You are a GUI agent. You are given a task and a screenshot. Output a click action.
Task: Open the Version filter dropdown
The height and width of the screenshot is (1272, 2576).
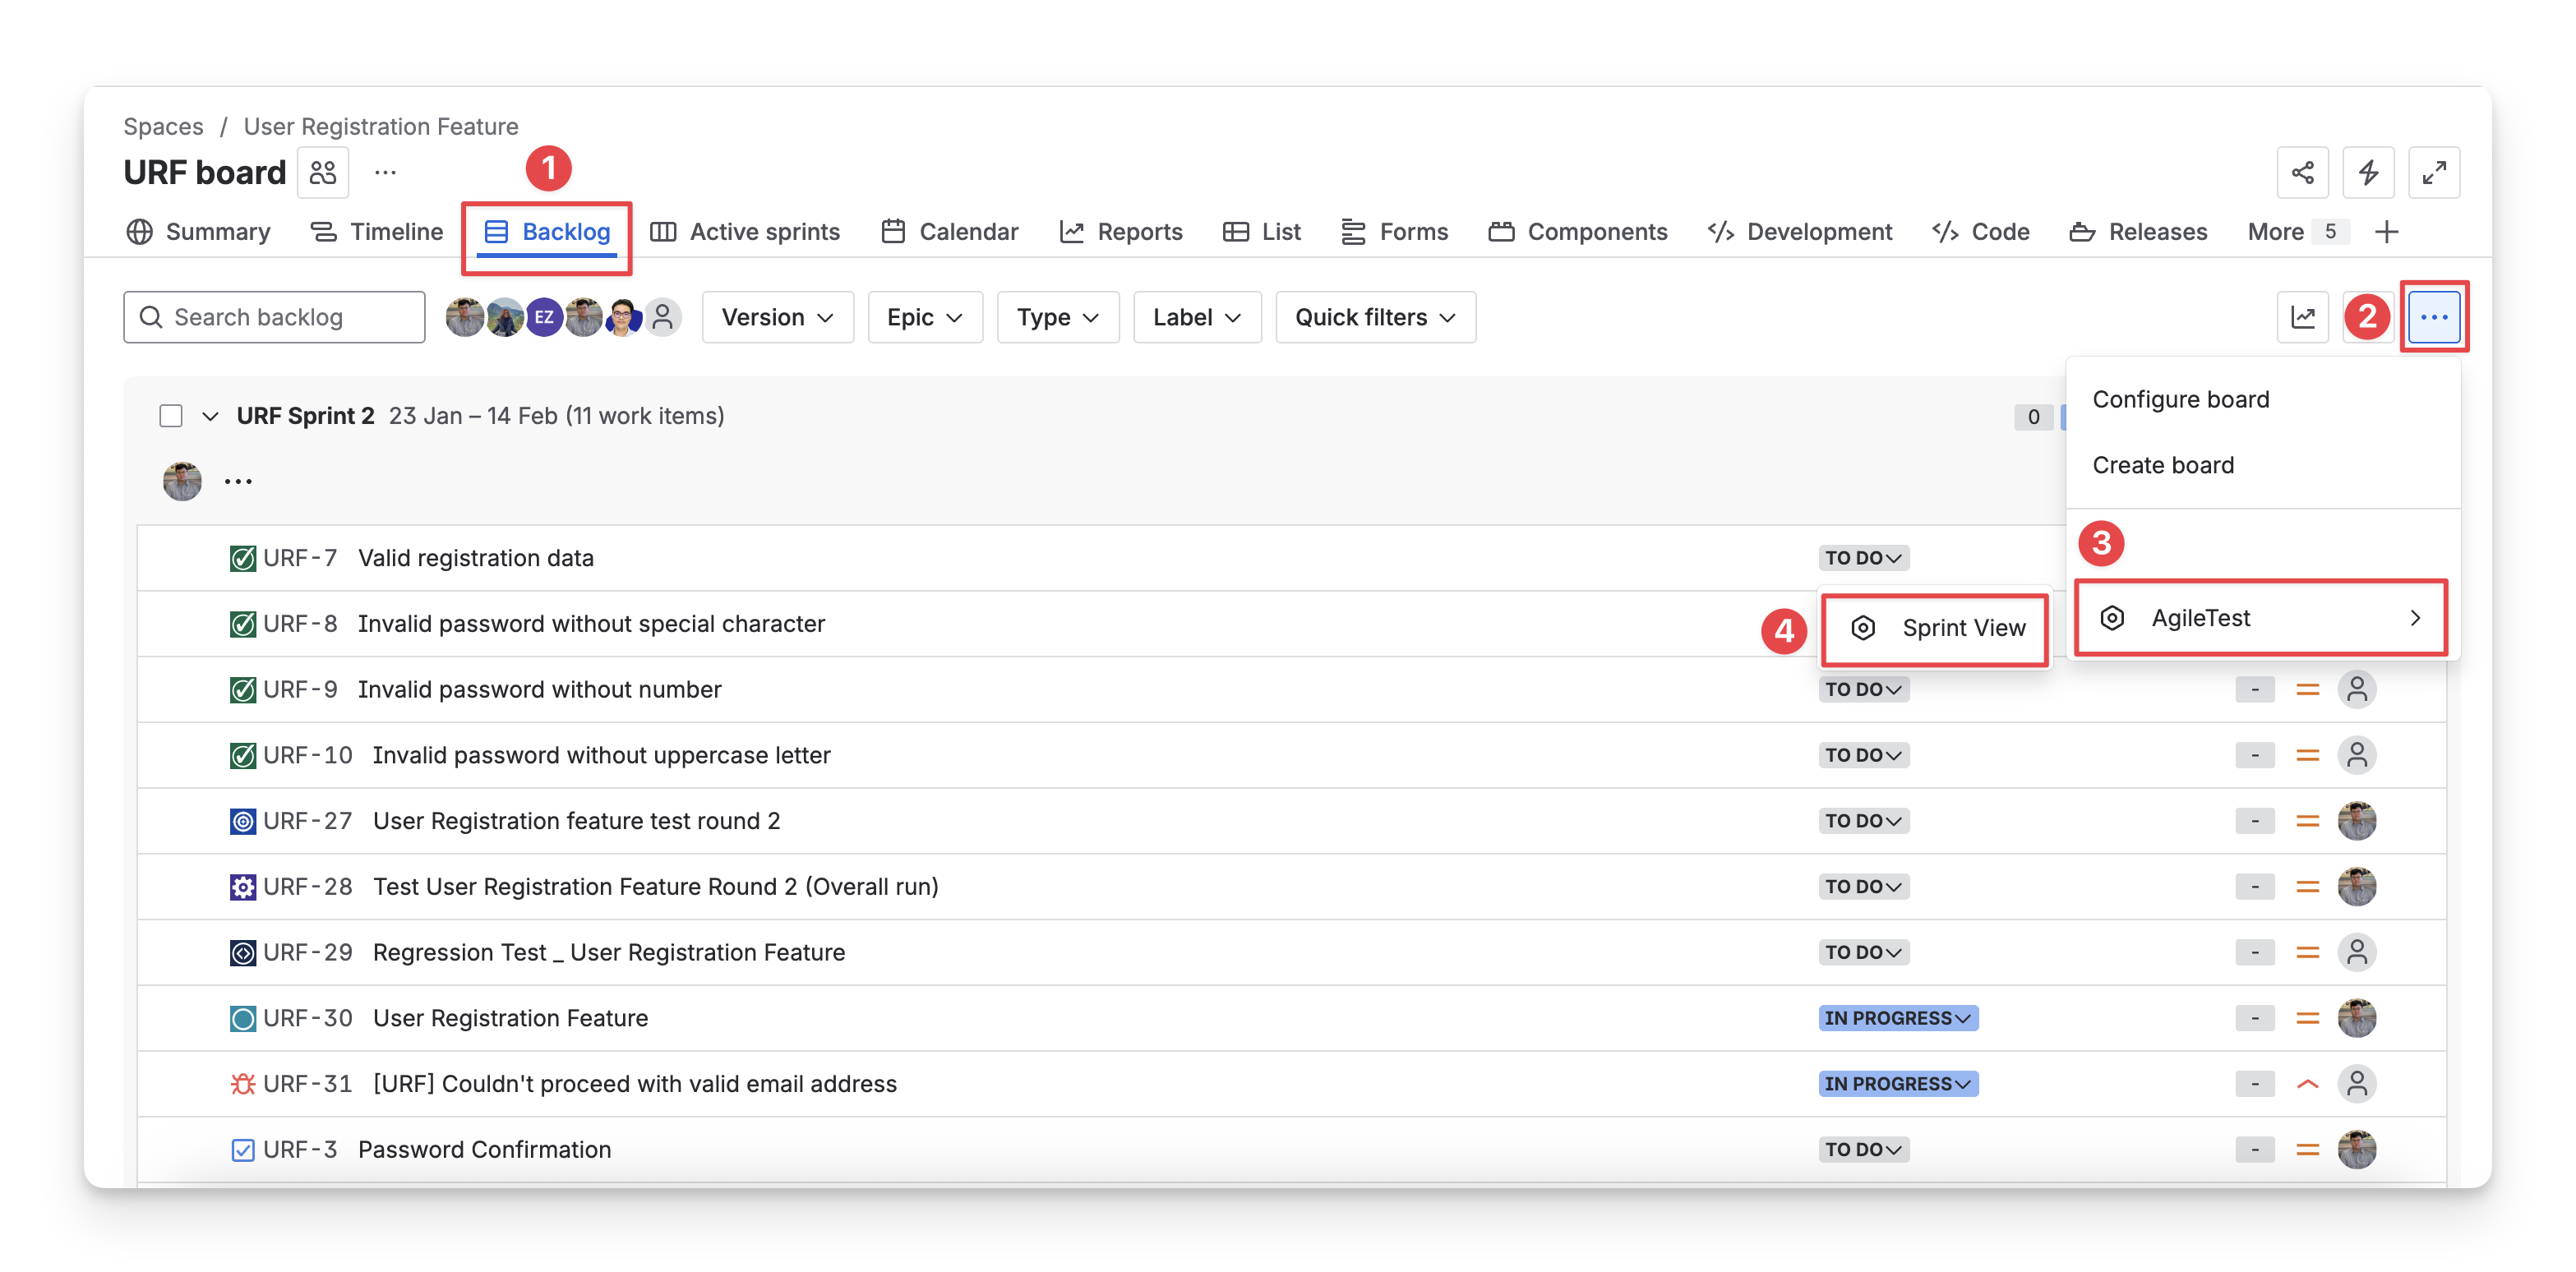pyautogui.click(x=777, y=318)
